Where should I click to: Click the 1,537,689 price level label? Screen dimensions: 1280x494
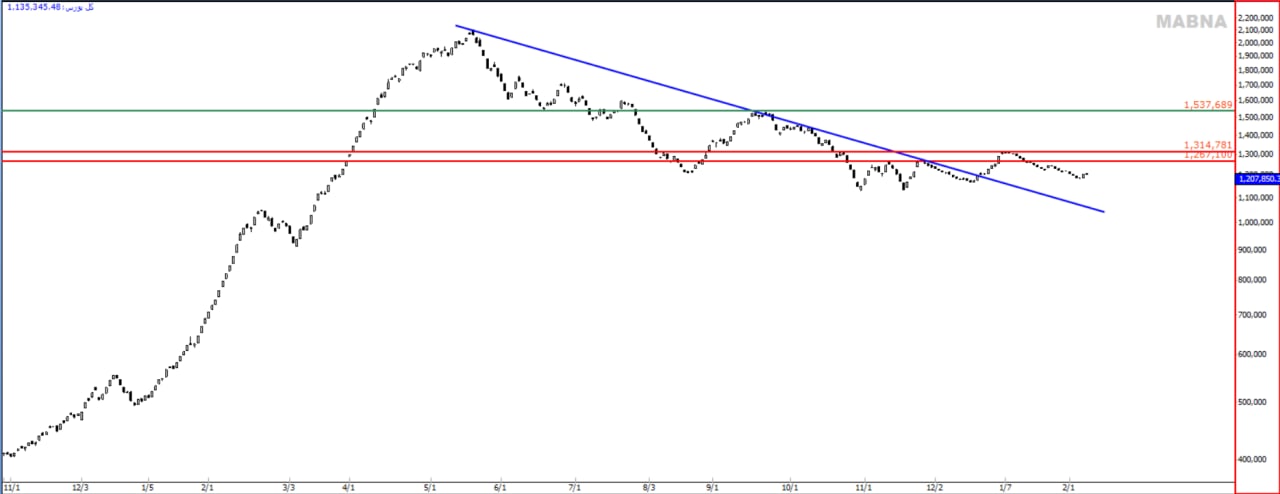coord(1207,105)
